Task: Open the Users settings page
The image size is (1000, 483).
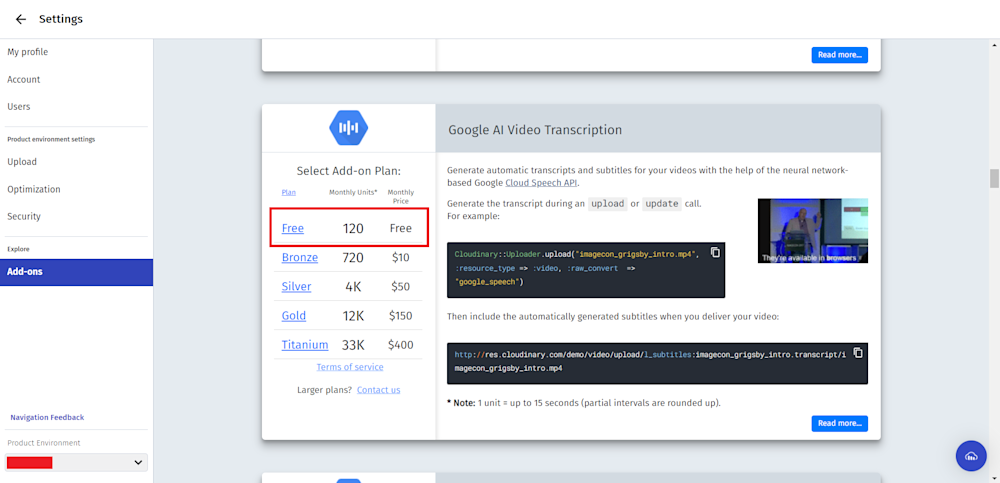Action: 18,107
